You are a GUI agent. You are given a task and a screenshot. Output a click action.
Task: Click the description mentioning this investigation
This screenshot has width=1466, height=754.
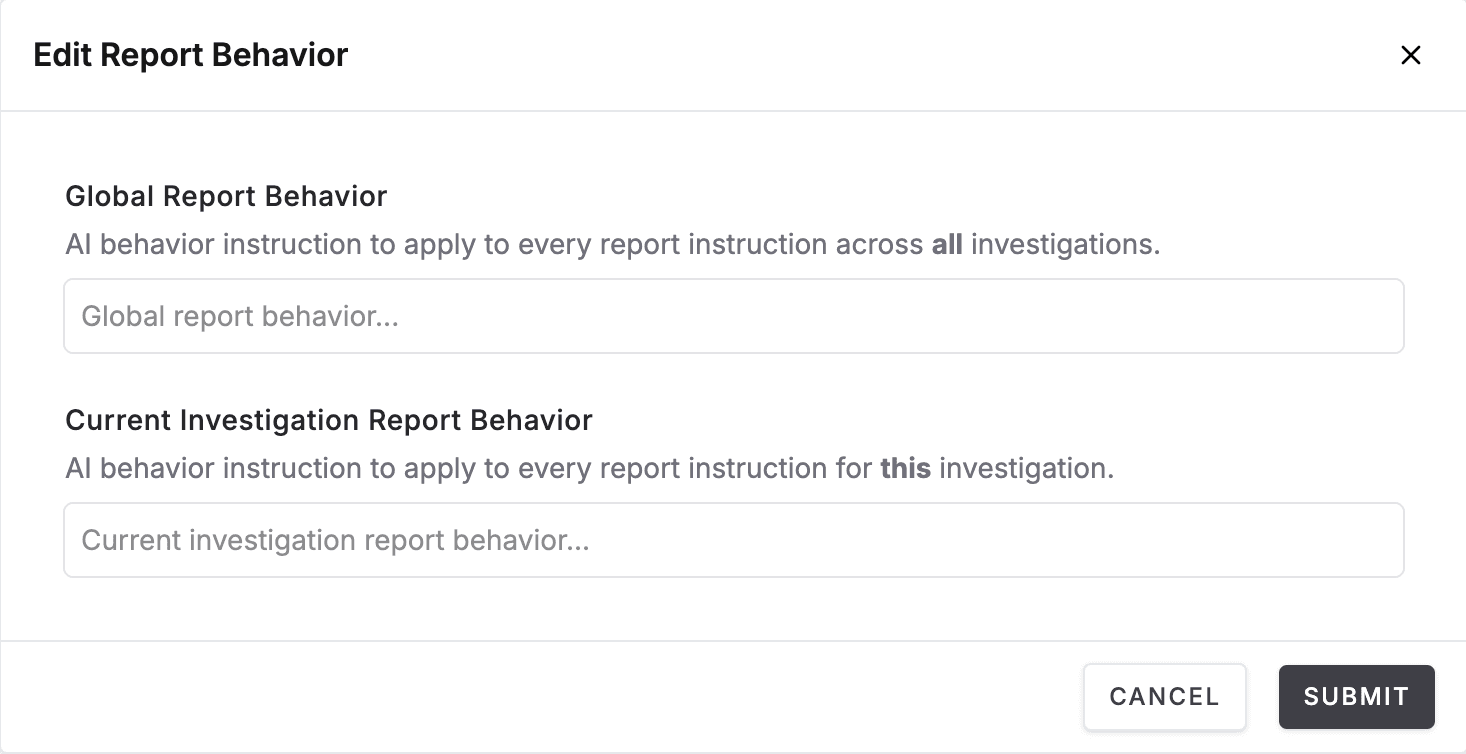(x=590, y=468)
